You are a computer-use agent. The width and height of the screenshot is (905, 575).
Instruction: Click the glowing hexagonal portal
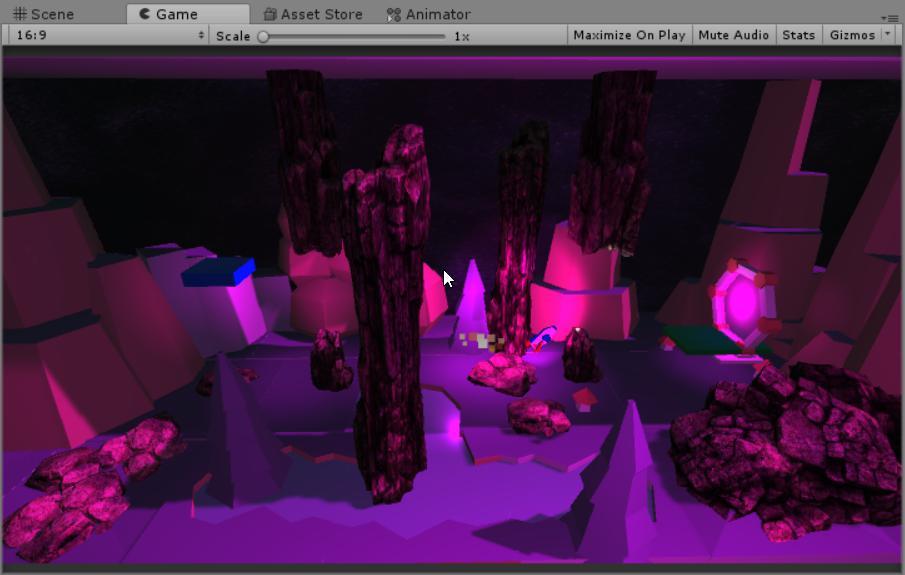point(741,302)
